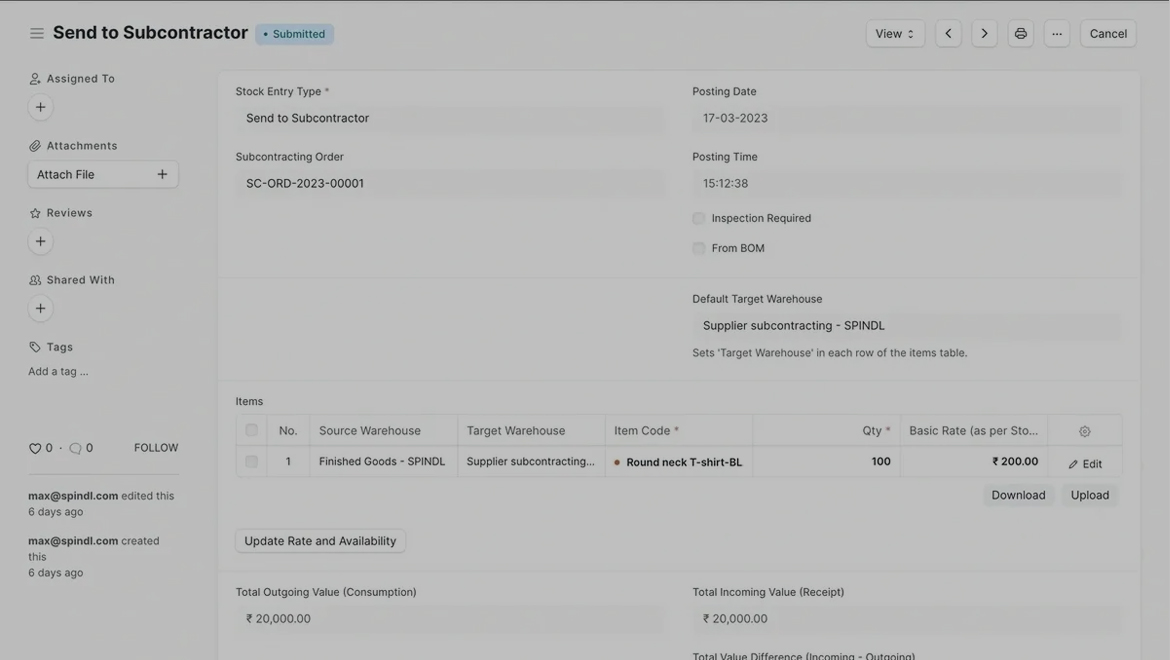Open items table settings gear icon
The height and width of the screenshot is (660, 1170).
click(1084, 431)
